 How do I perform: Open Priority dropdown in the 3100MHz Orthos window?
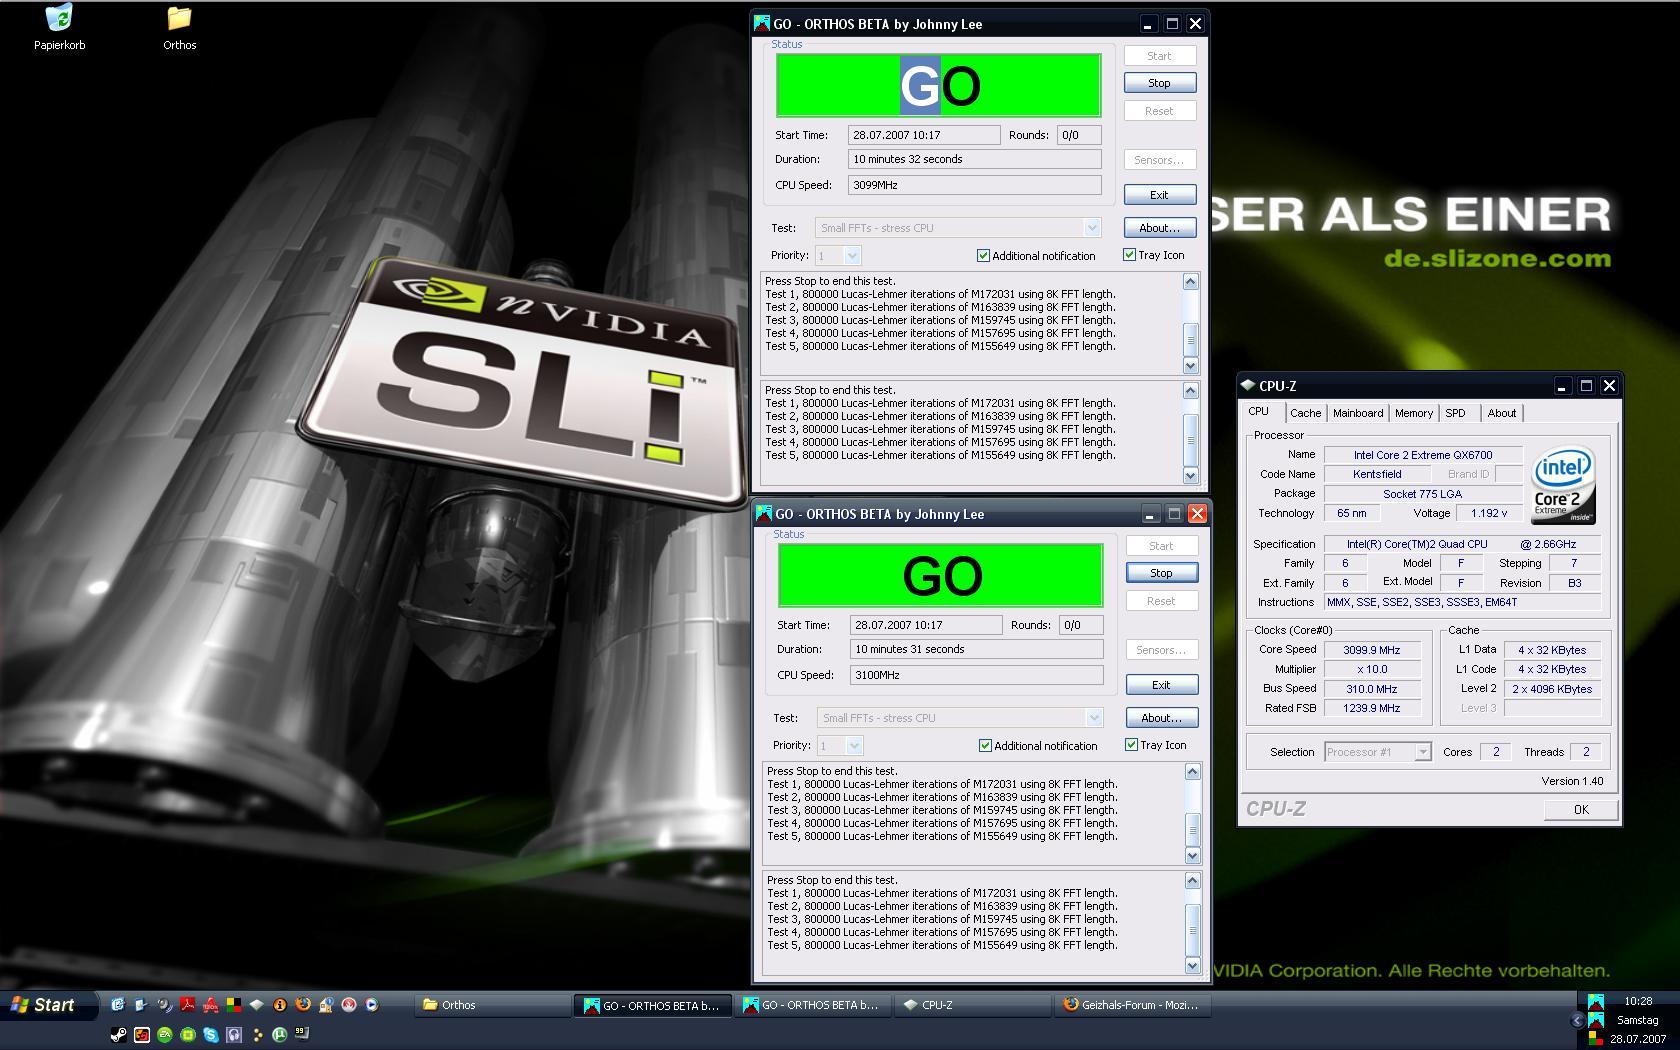pos(854,746)
